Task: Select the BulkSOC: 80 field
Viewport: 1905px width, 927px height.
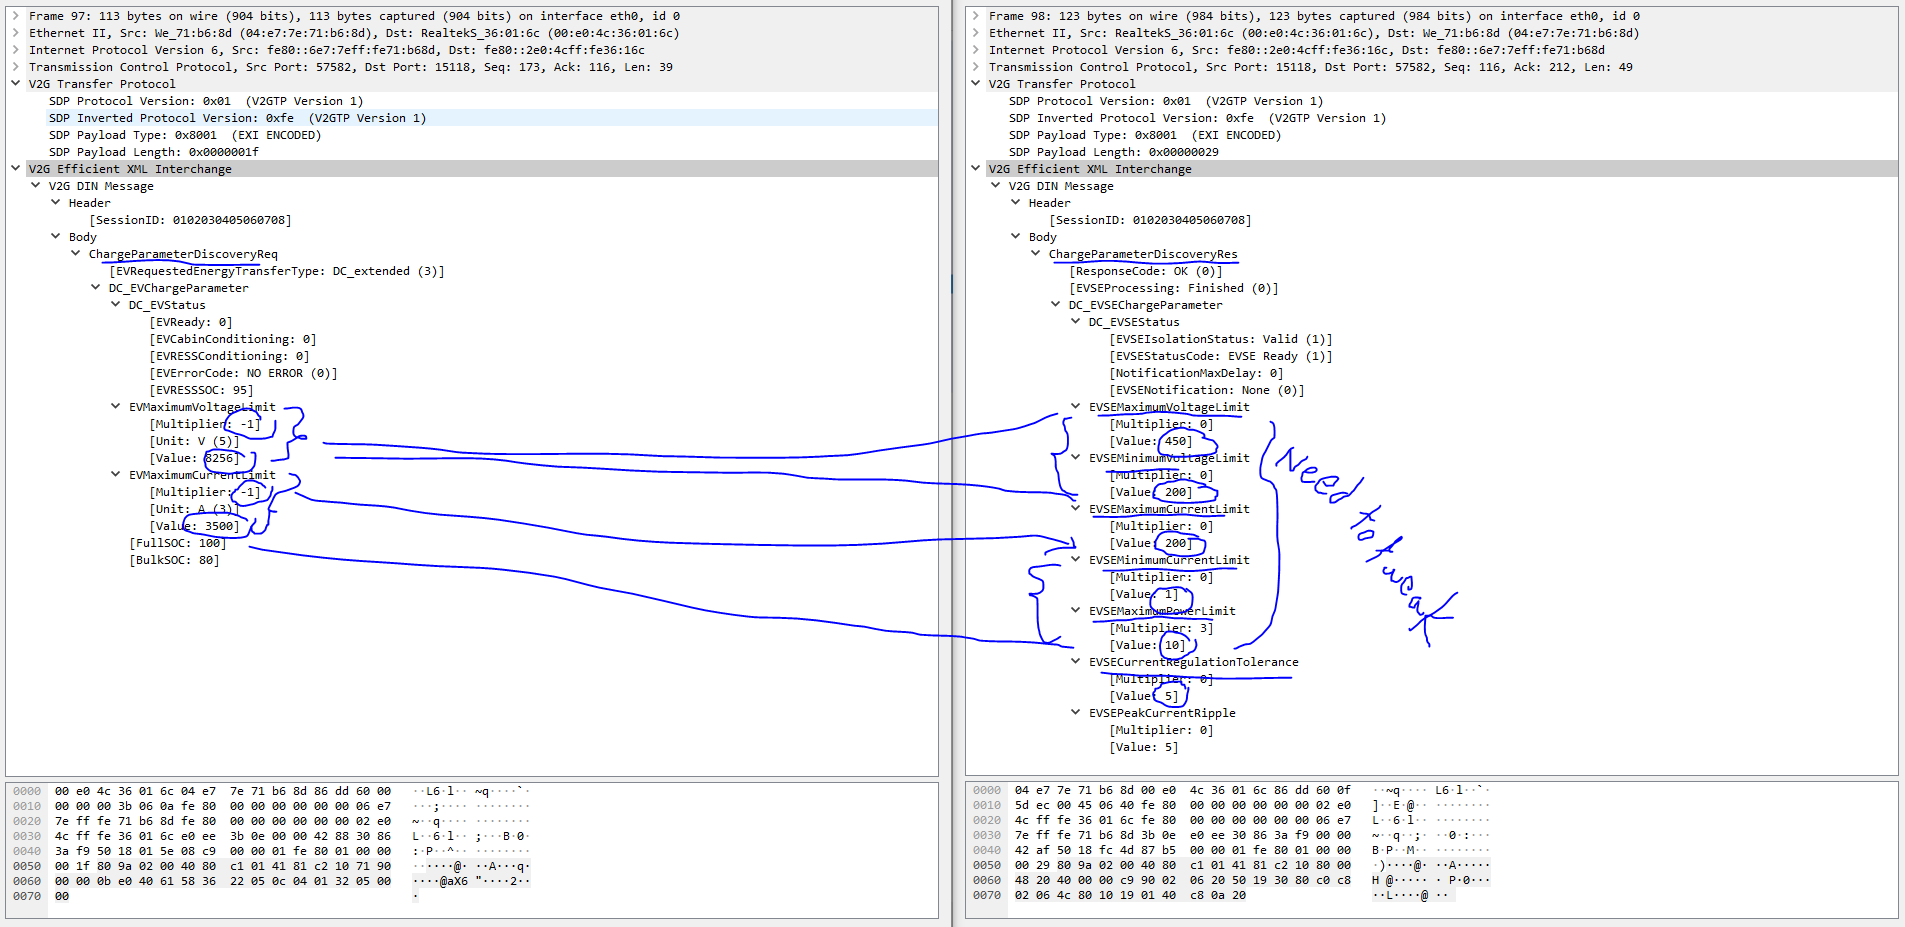Action: click(x=174, y=560)
